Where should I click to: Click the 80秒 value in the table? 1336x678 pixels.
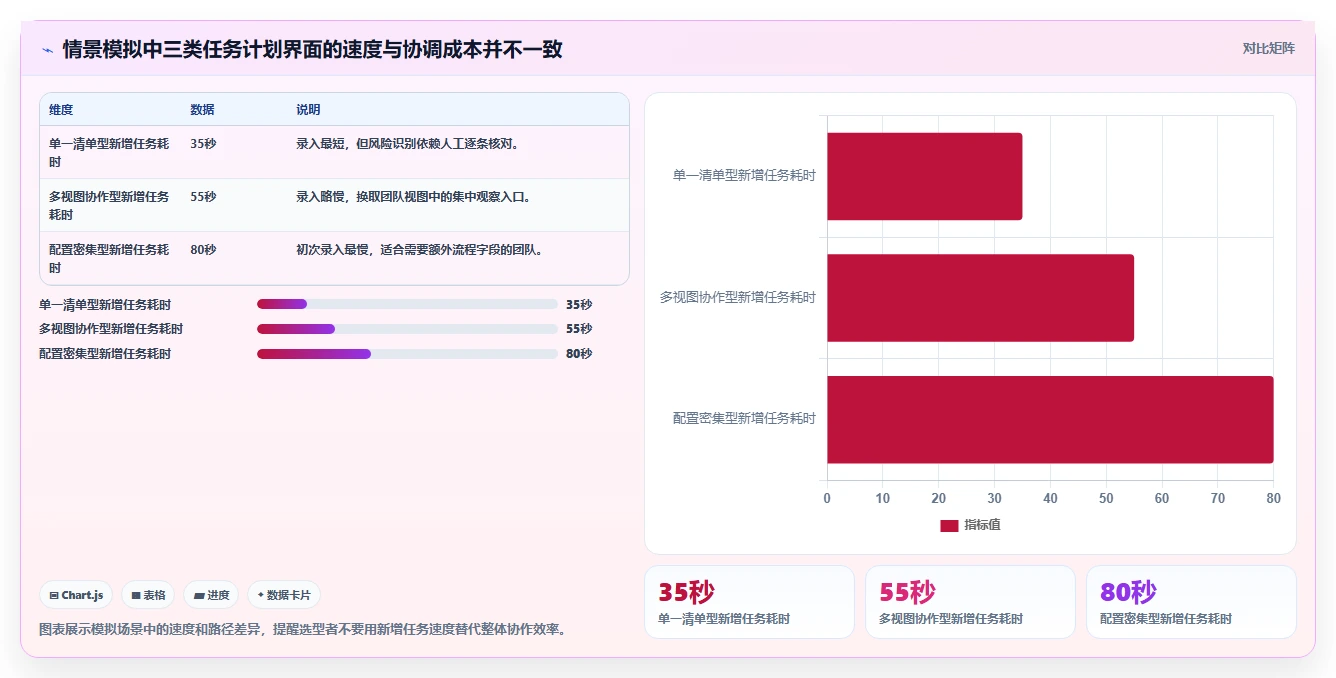(x=203, y=249)
